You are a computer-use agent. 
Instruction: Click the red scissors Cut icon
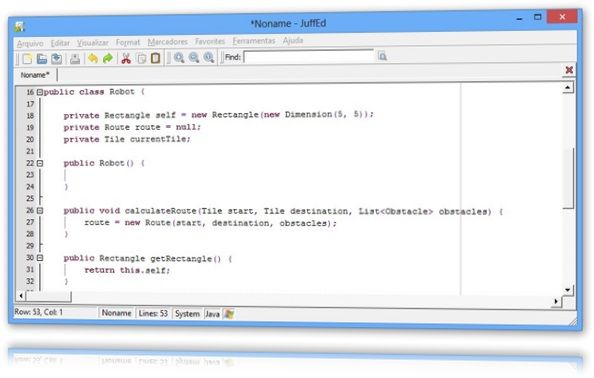coord(126,58)
